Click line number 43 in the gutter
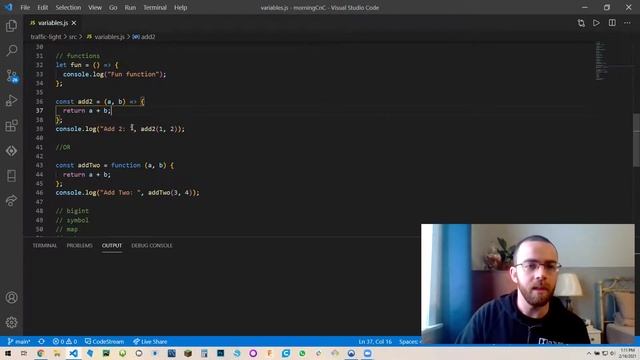 [x=39, y=165]
